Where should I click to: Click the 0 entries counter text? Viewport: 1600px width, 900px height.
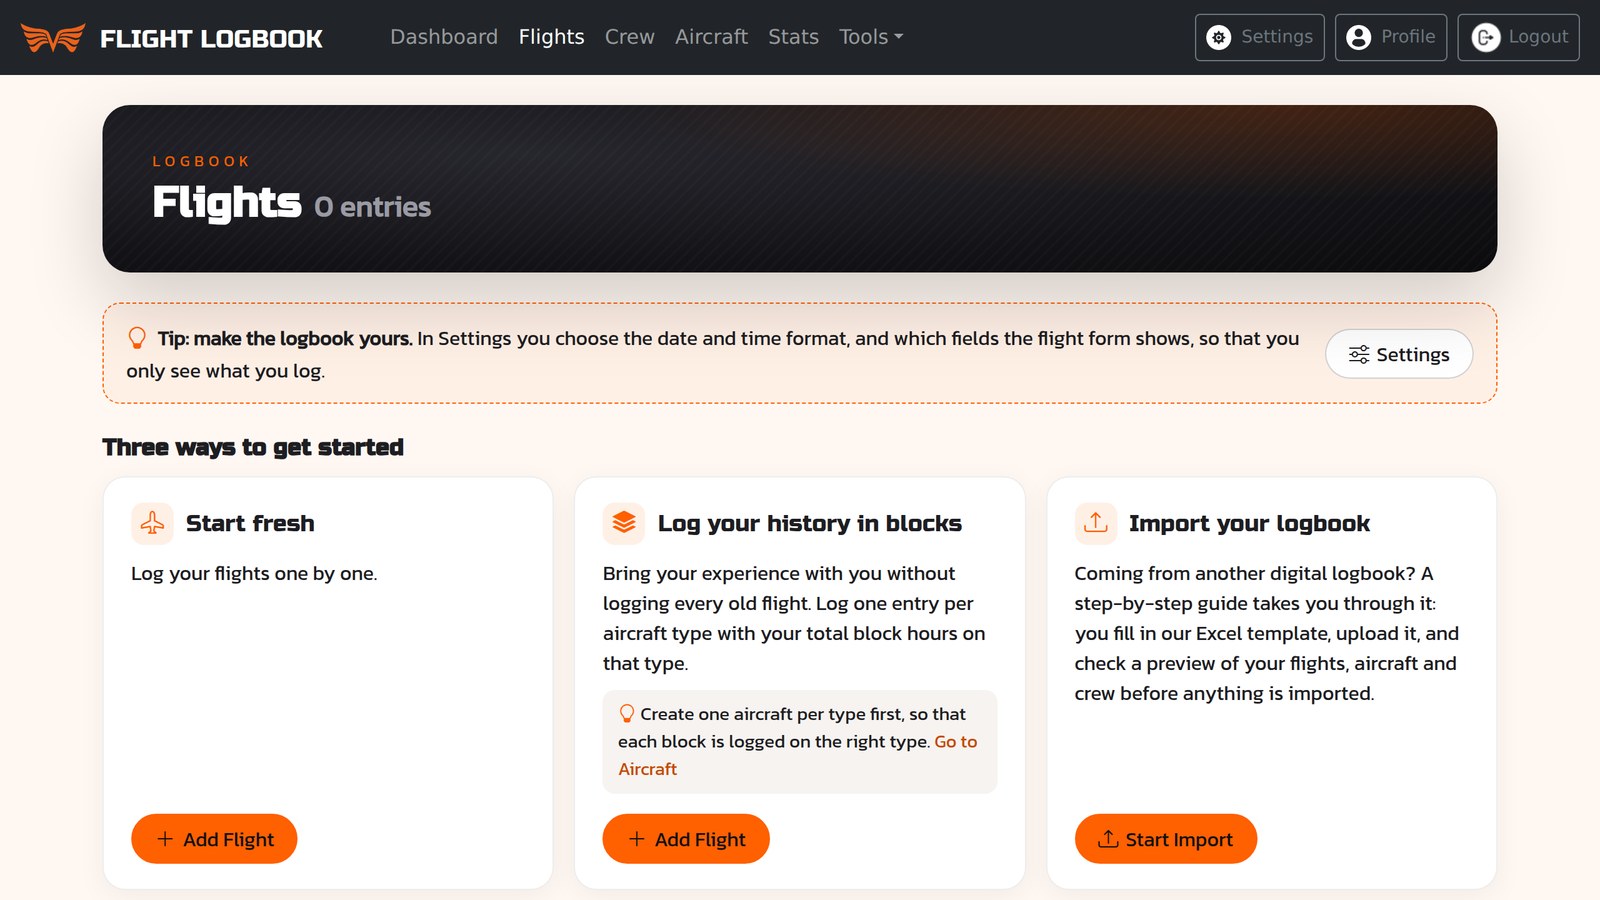[x=373, y=207]
